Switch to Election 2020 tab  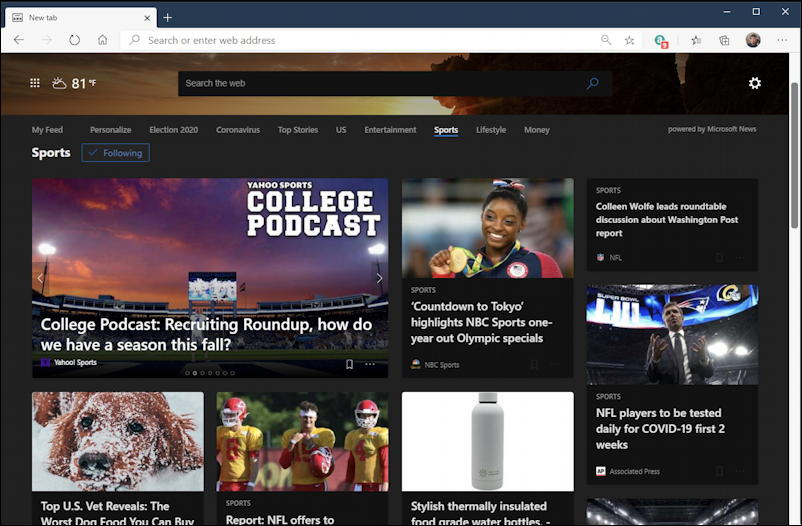point(173,130)
